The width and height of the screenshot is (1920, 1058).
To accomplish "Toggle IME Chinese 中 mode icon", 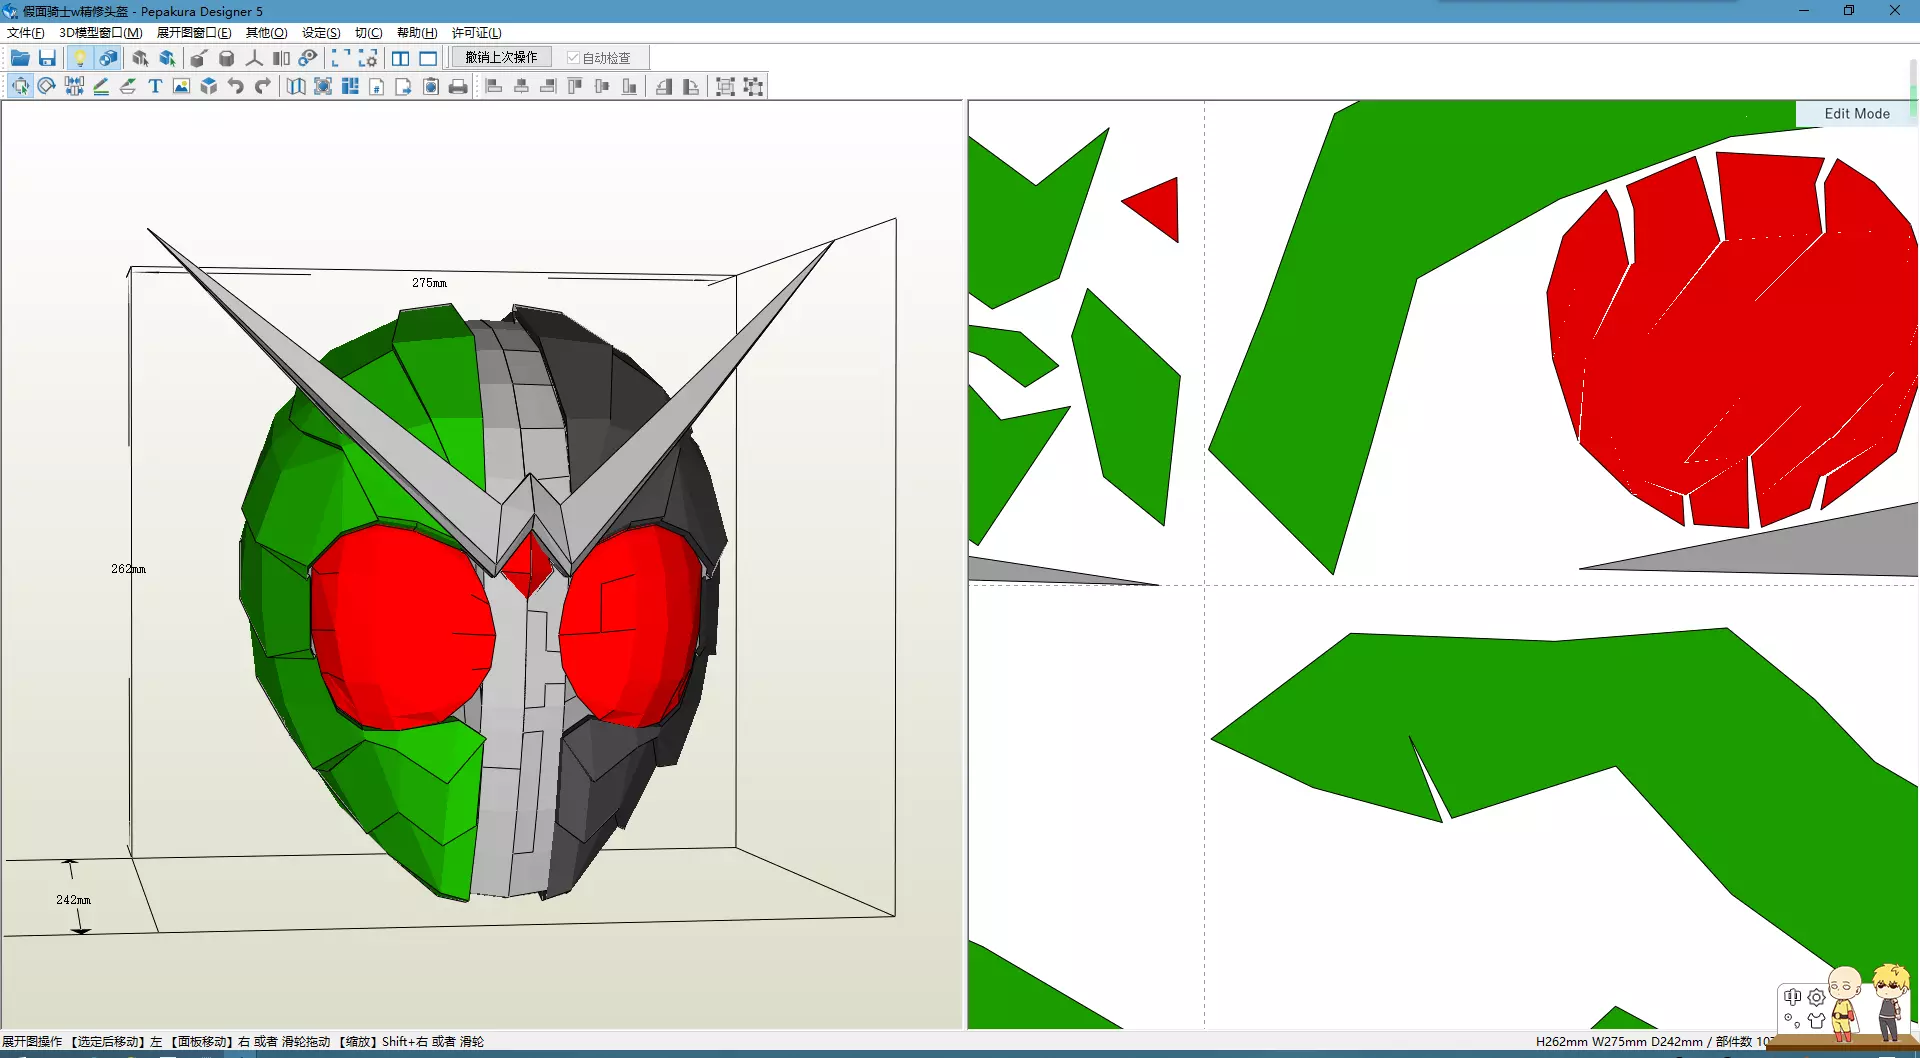I will (1792, 997).
